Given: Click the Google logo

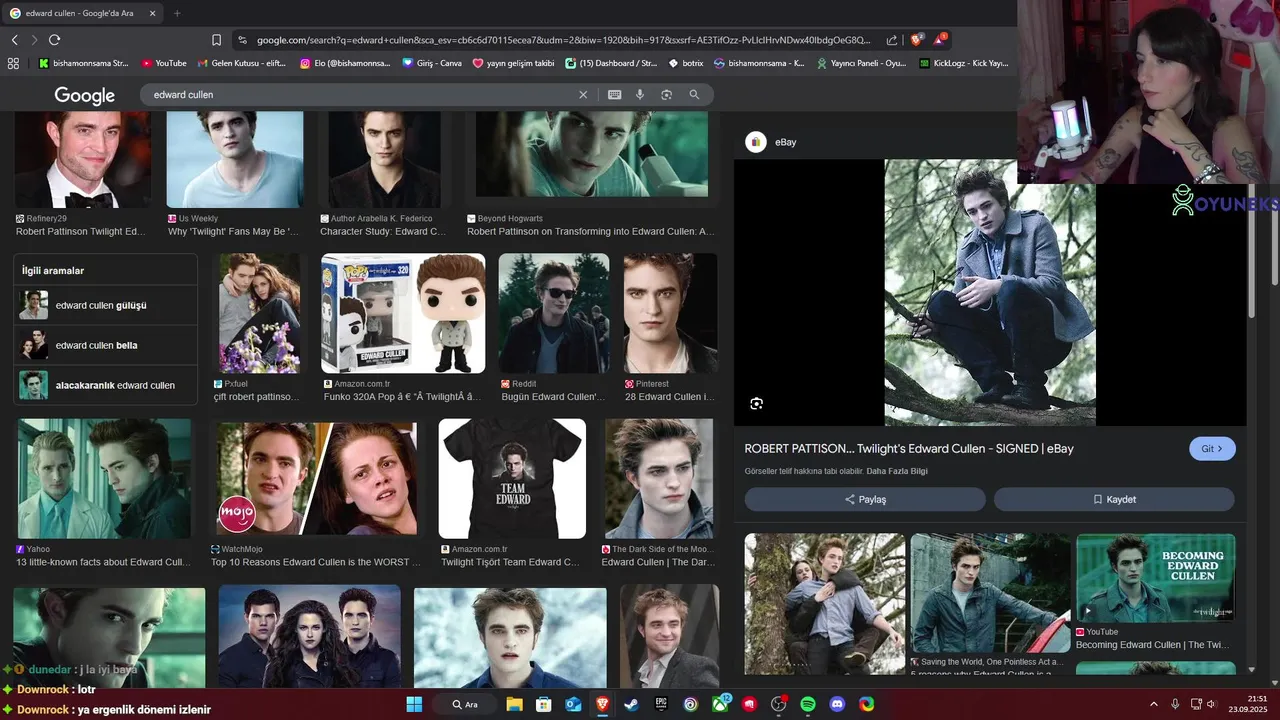Looking at the screenshot, I should (x=84, y=95).
